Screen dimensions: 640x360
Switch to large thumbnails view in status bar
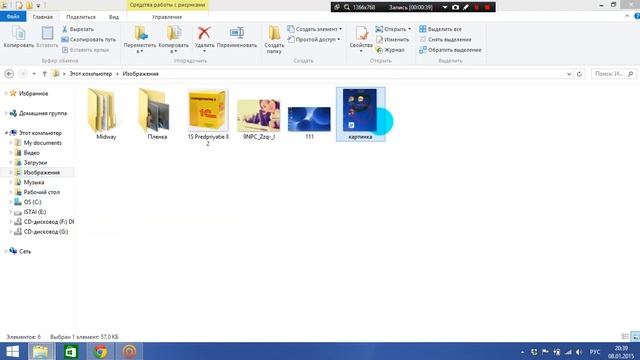[x=636, y=337]
